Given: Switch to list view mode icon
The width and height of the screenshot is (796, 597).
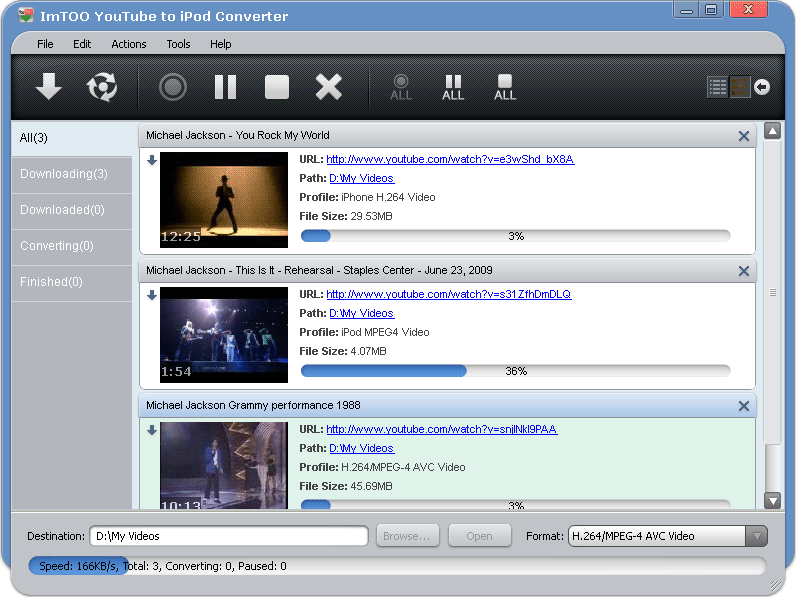Looking at the screenshot, I should [717, 87].
